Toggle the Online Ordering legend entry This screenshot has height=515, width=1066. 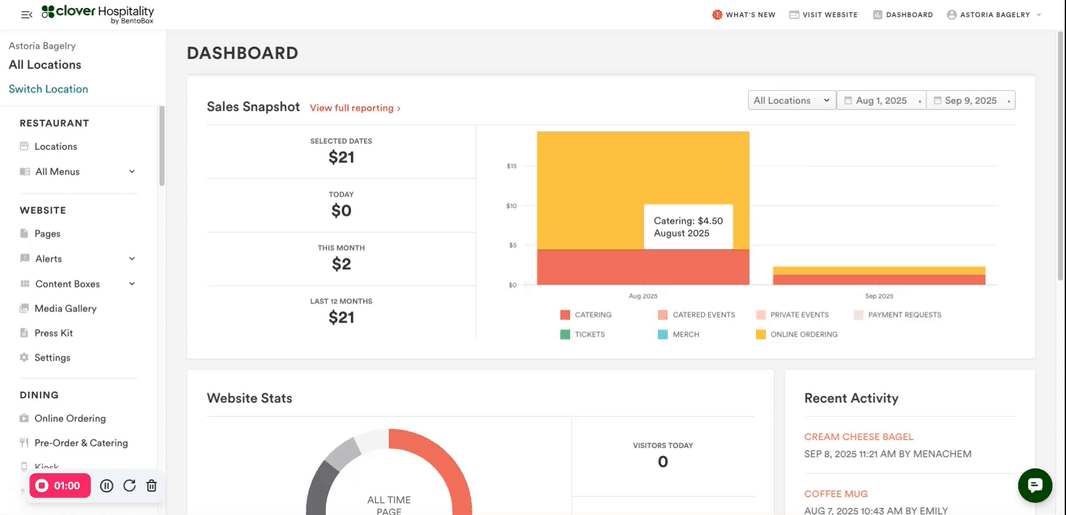click(796, 334)
